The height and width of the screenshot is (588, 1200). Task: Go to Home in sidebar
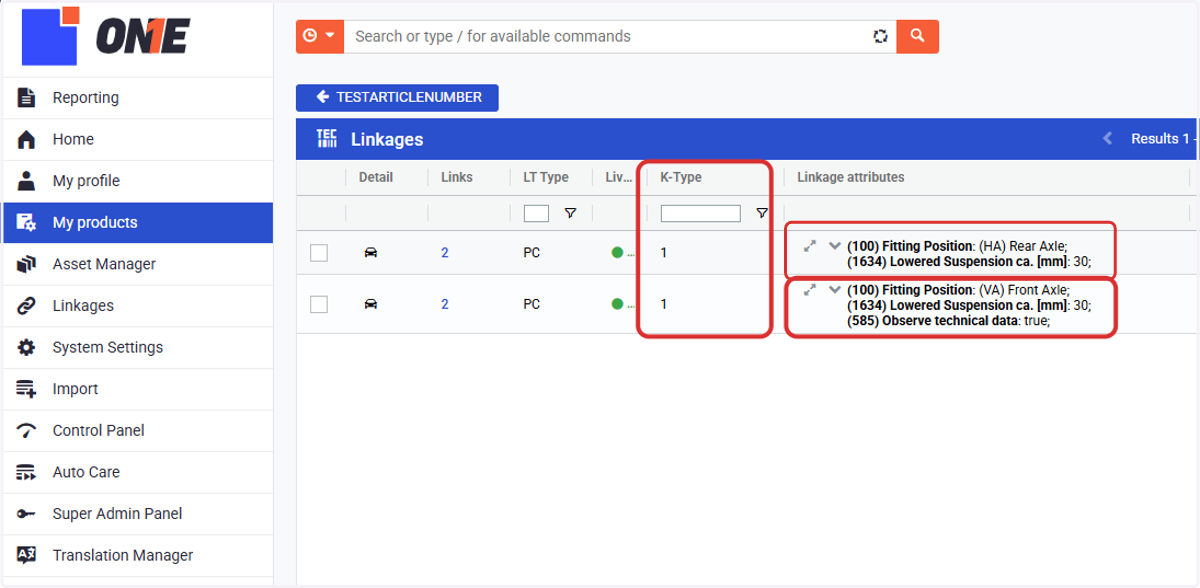click(137, 139)
